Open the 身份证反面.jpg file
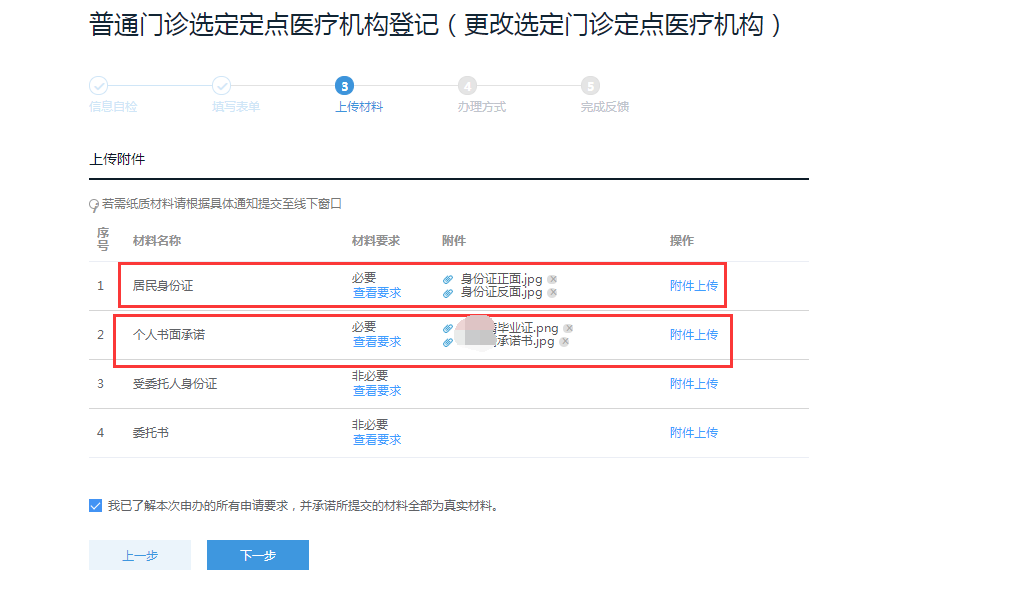 tap(501, 293)
